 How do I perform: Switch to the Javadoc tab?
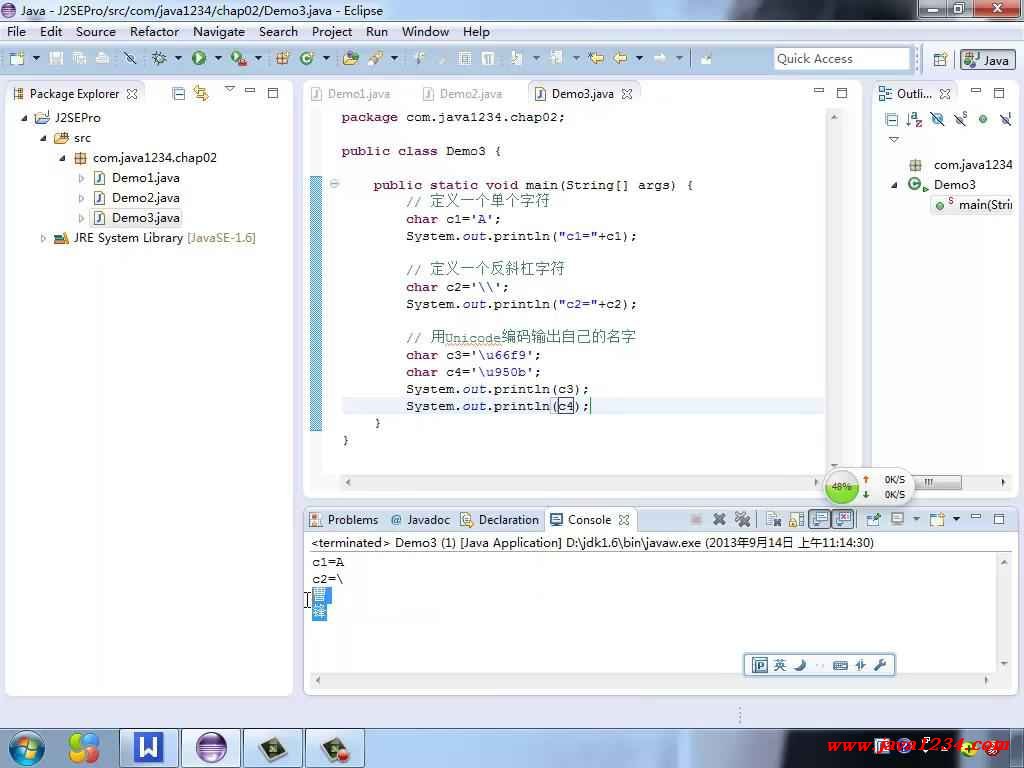421,520
